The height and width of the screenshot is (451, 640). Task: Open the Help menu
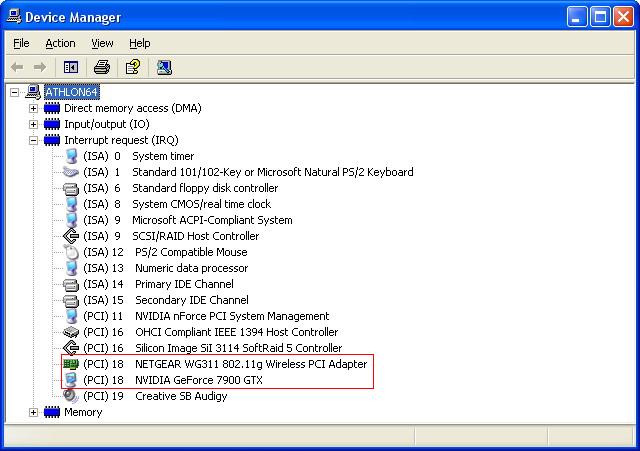point(140,43)
